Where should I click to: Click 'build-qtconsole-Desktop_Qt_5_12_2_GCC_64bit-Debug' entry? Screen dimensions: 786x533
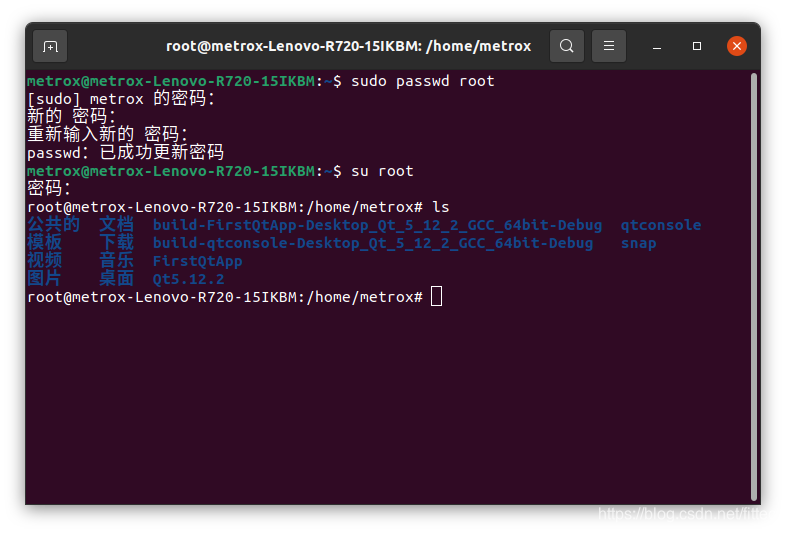point(372,243)
